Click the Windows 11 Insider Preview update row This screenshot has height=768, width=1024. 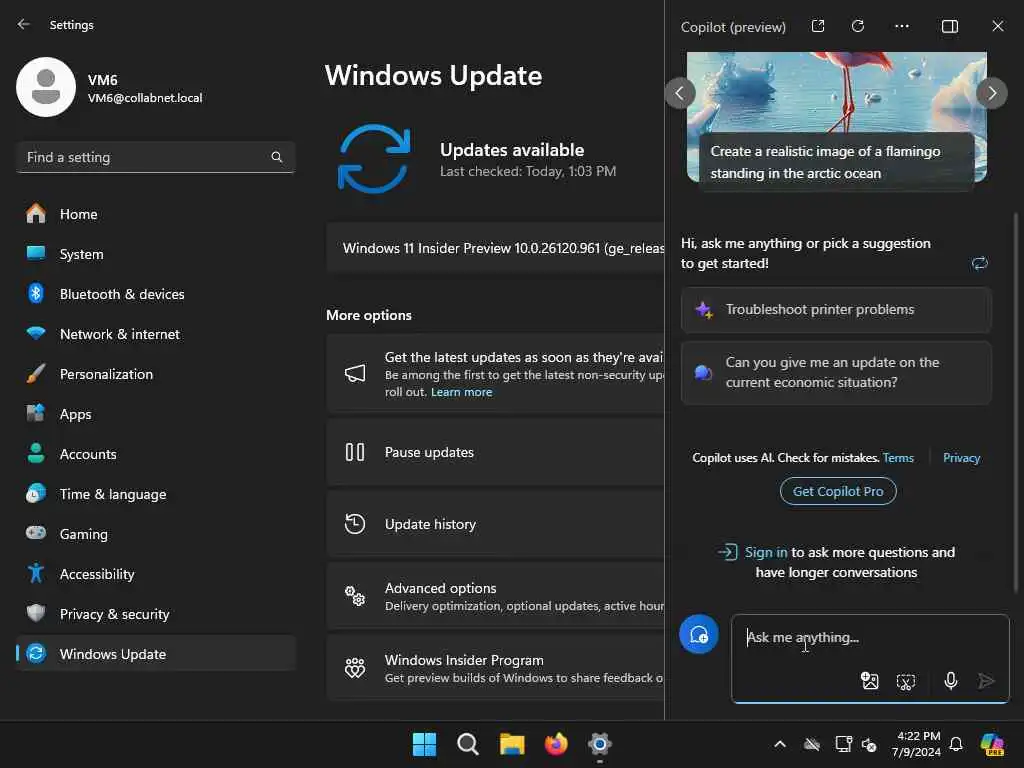click(x=496, y=248)
